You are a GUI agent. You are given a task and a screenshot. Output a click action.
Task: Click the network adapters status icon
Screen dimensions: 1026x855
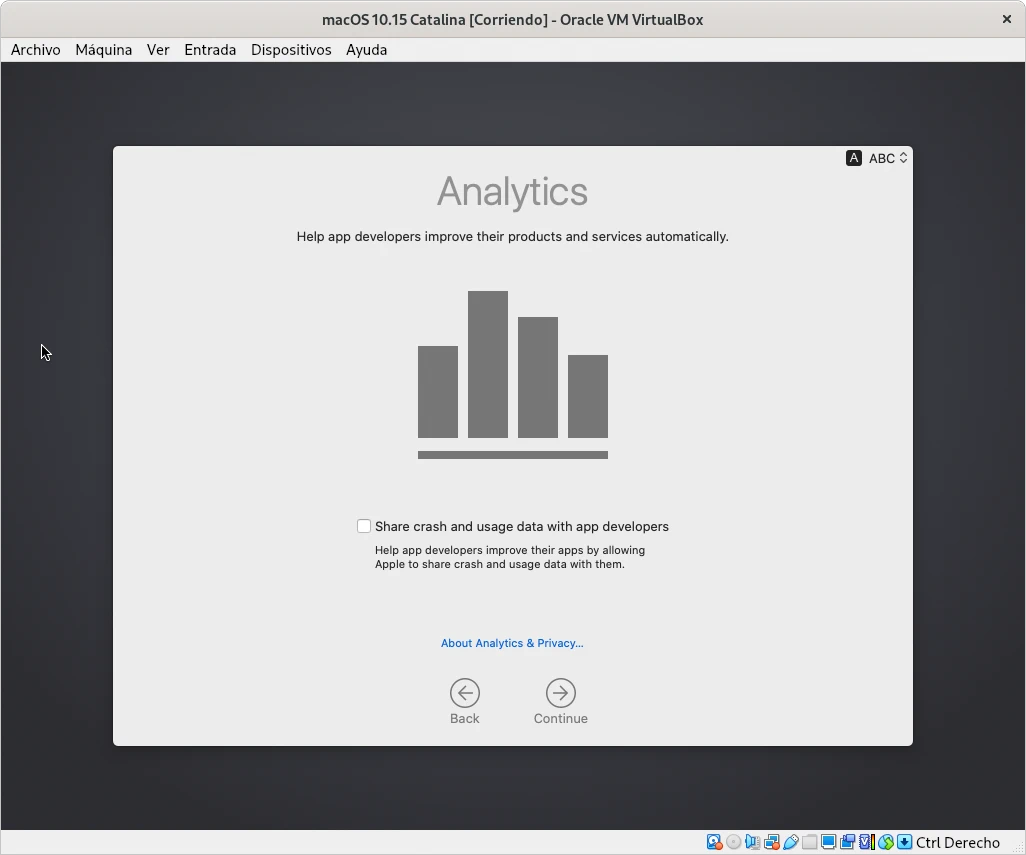tap(771, 842)
